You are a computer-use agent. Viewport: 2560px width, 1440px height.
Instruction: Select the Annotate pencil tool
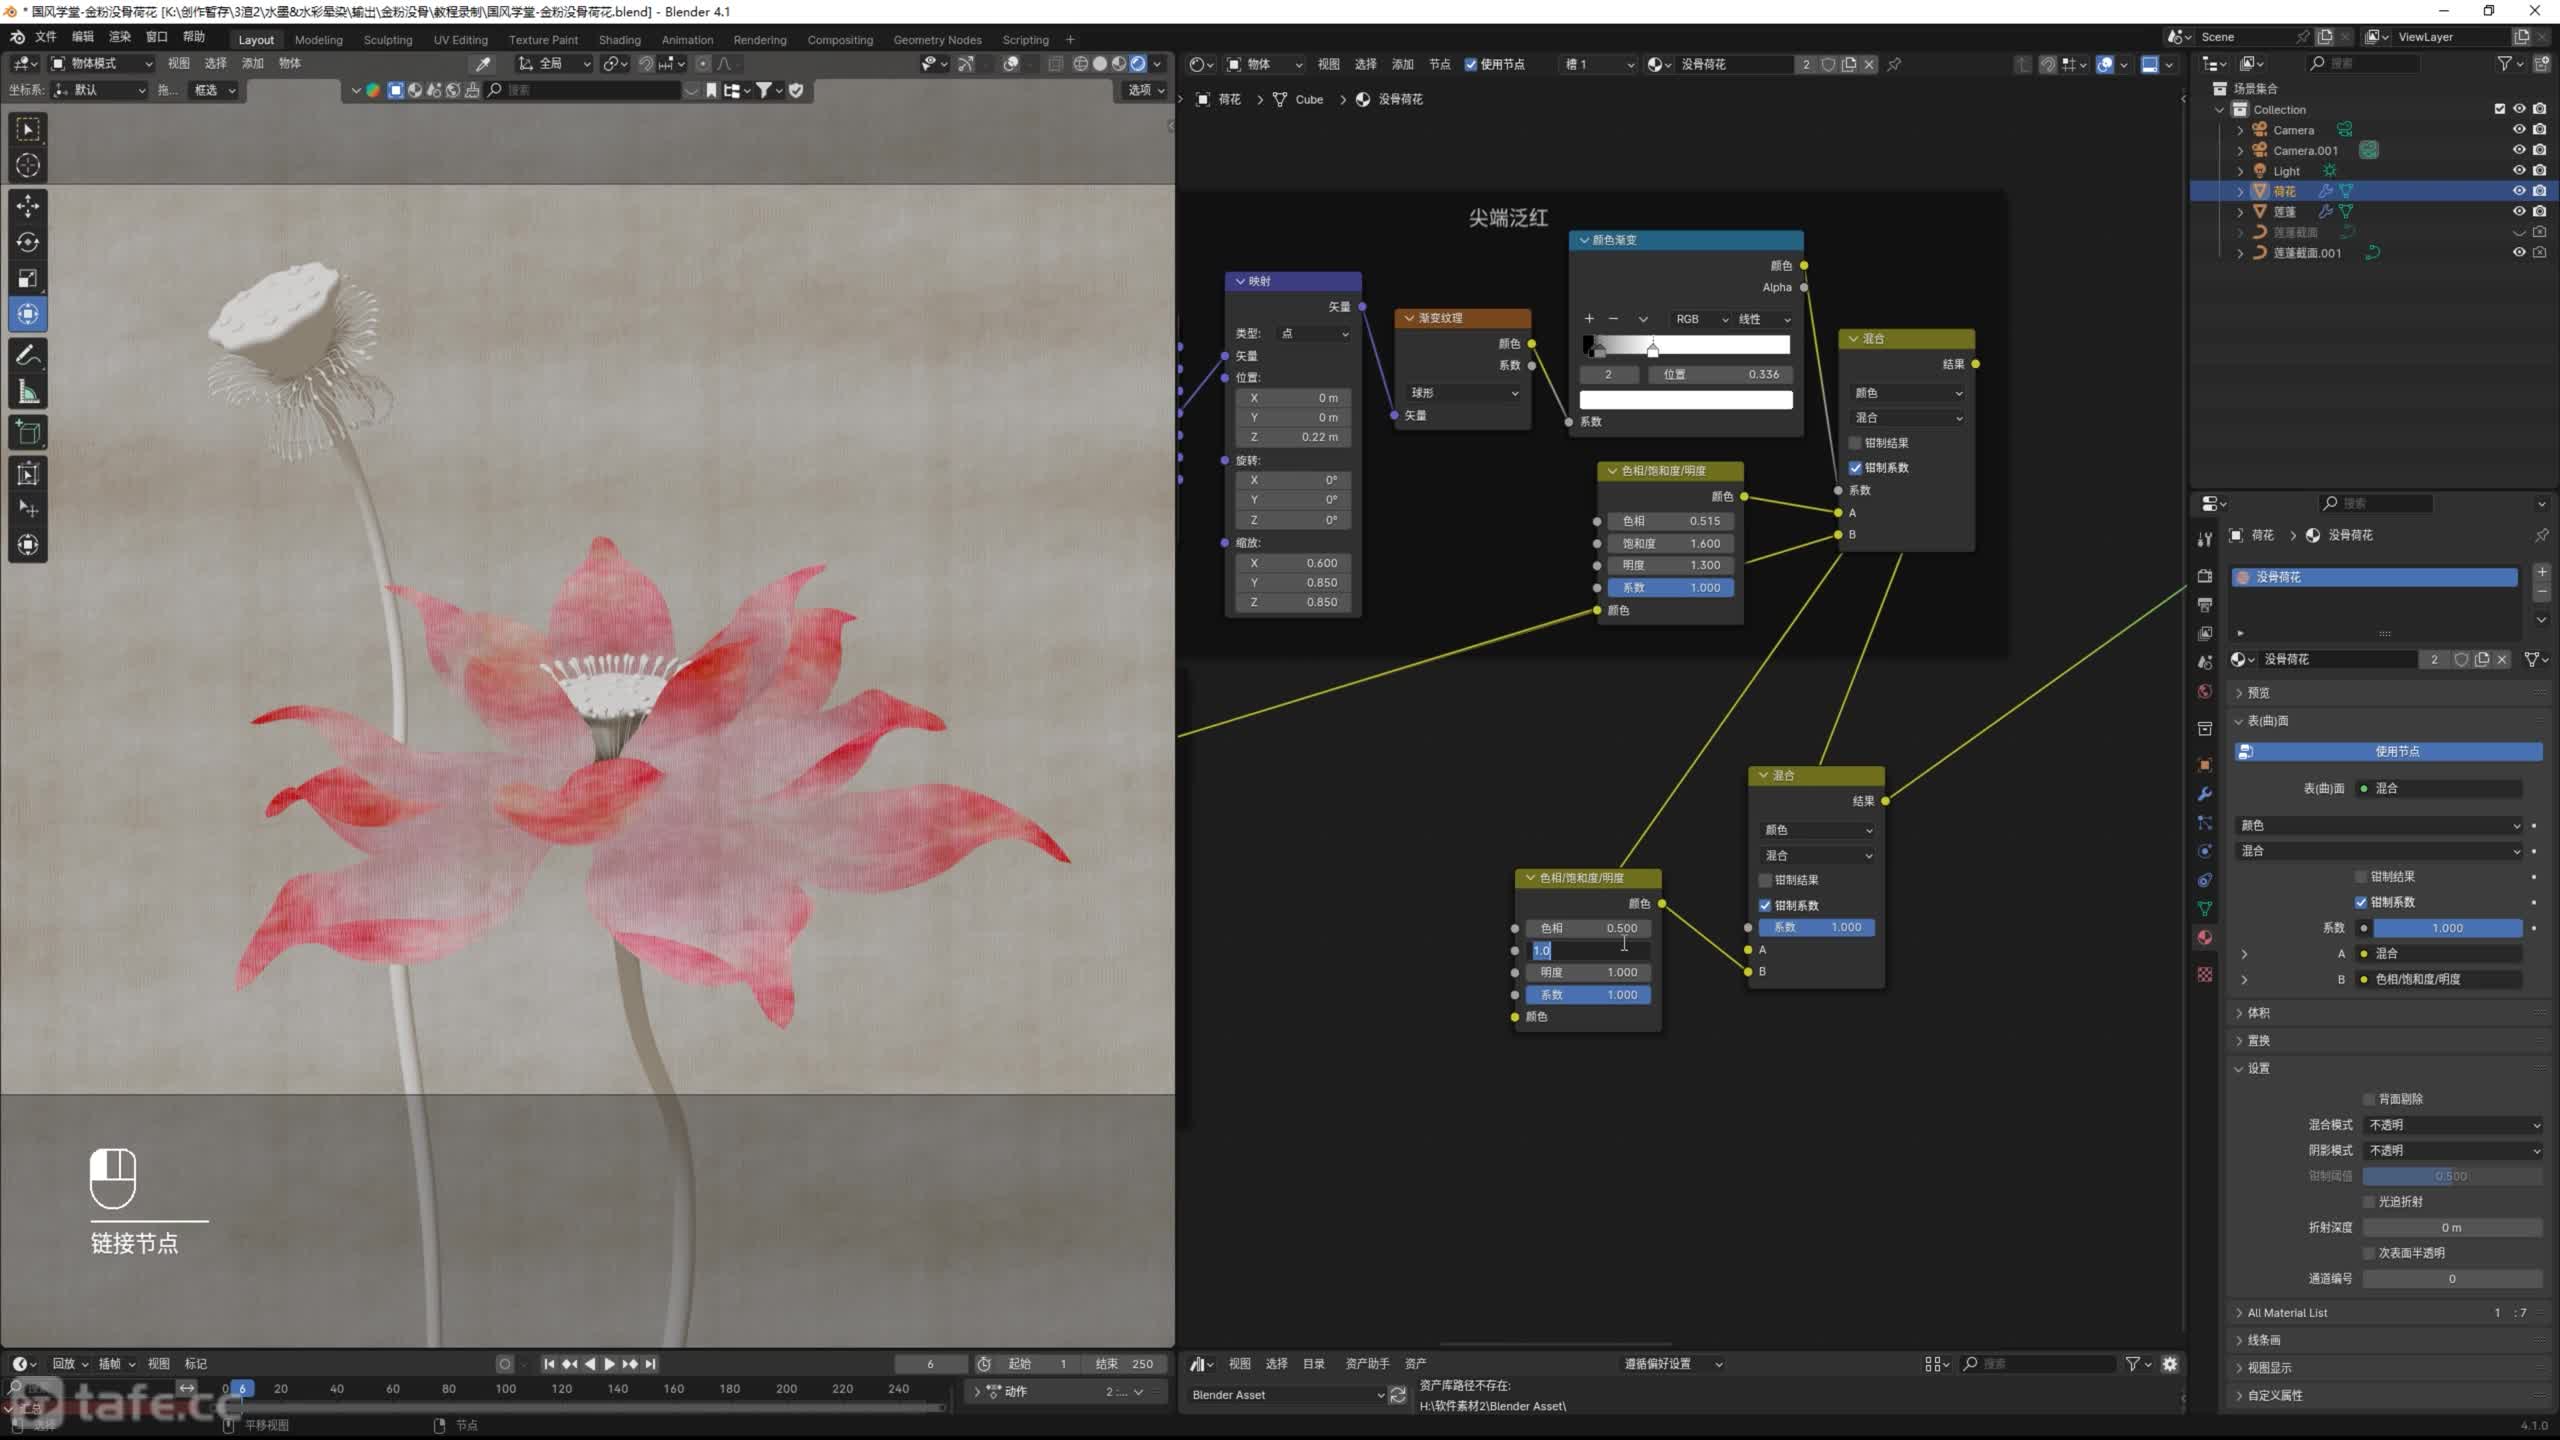click(28, 356)
